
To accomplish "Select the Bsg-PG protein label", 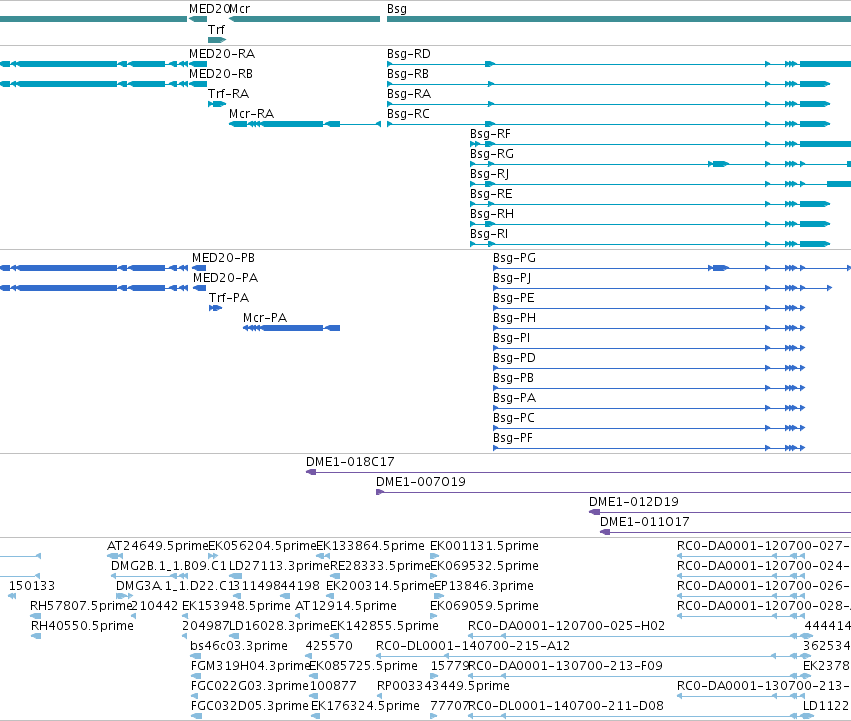I will coord(514,258).
